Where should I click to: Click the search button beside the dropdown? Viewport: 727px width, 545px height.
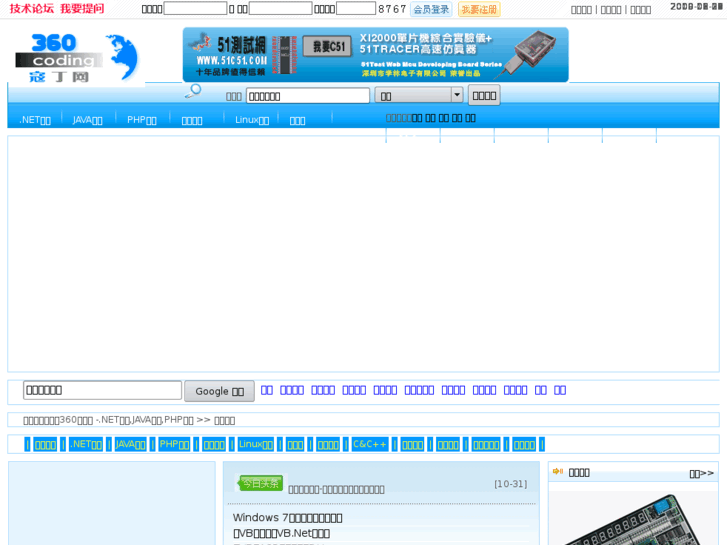[x=484, y=95]
